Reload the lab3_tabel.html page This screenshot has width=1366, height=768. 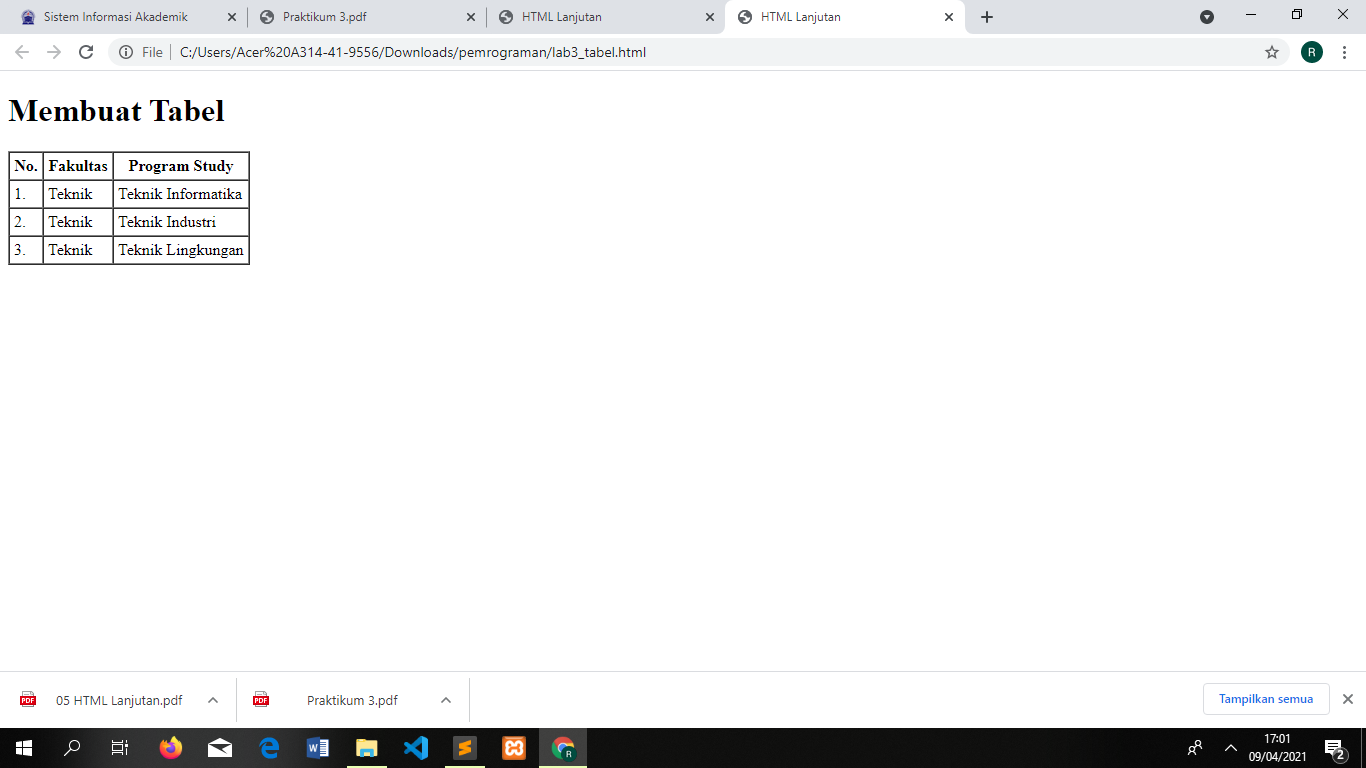coord(85,52)
